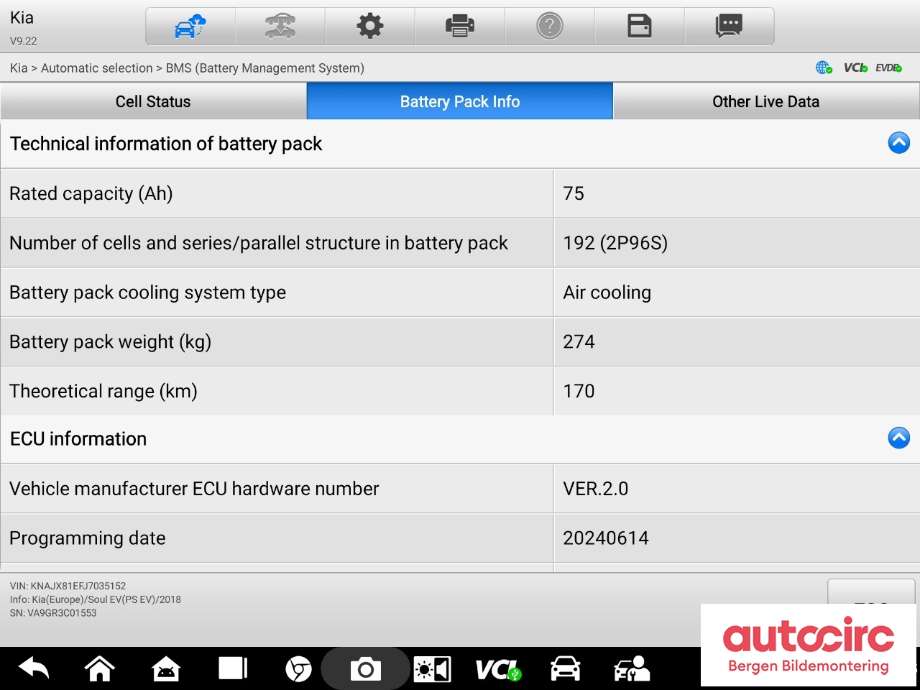920x690 pixels.
Task: Open the car with technician service icon
Action: click(x=631, y=669)
